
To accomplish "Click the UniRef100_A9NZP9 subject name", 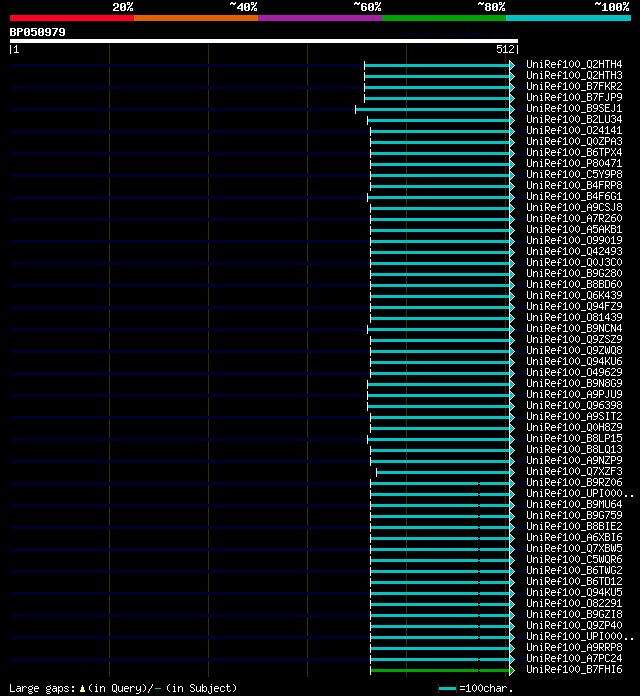I will [574, 460].
